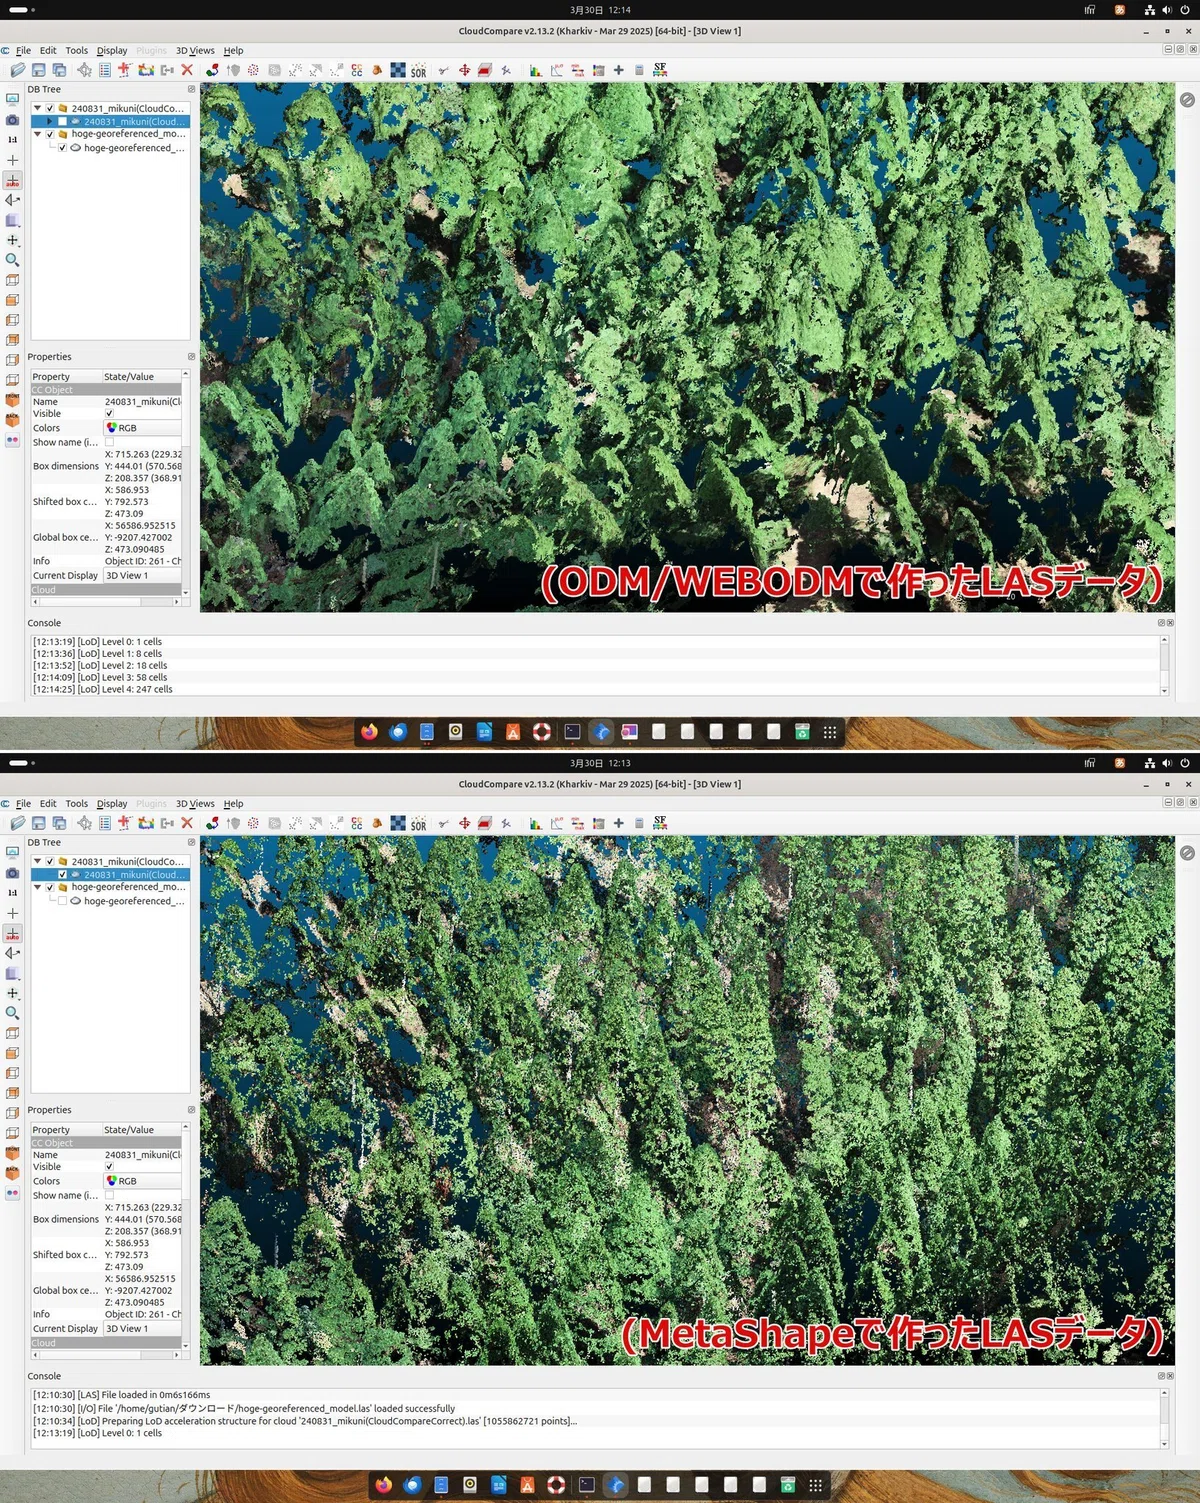Open the 3D Views menu in MetaShape window

click(x=195, y=804)
